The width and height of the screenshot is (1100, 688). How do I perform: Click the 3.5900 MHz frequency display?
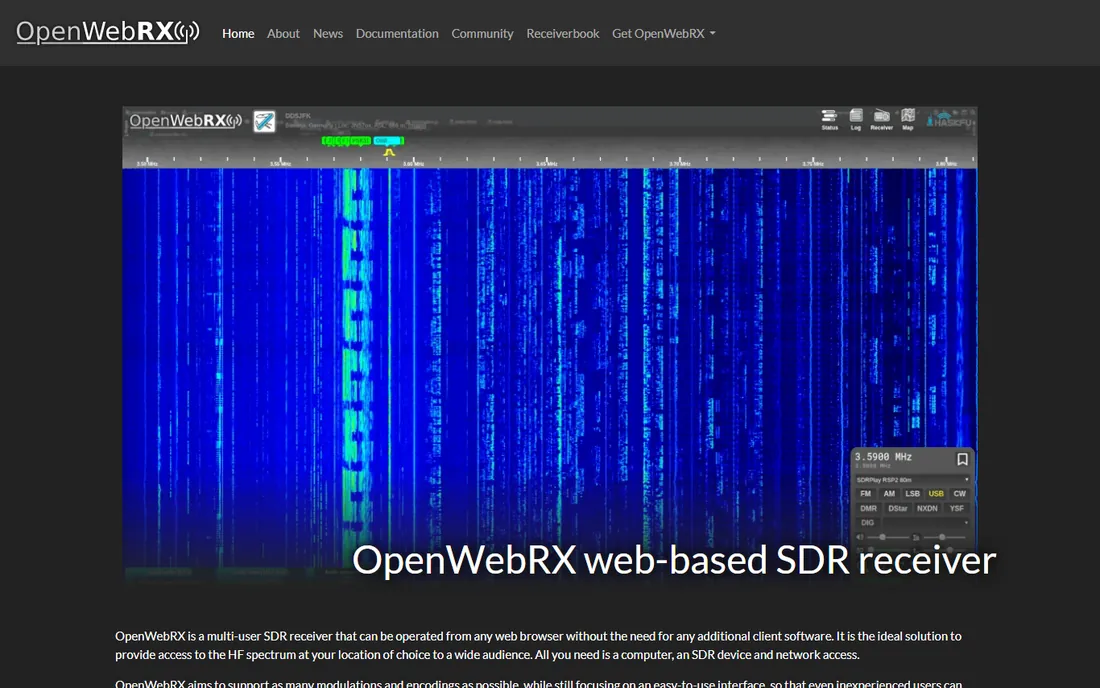click(883, 457)
